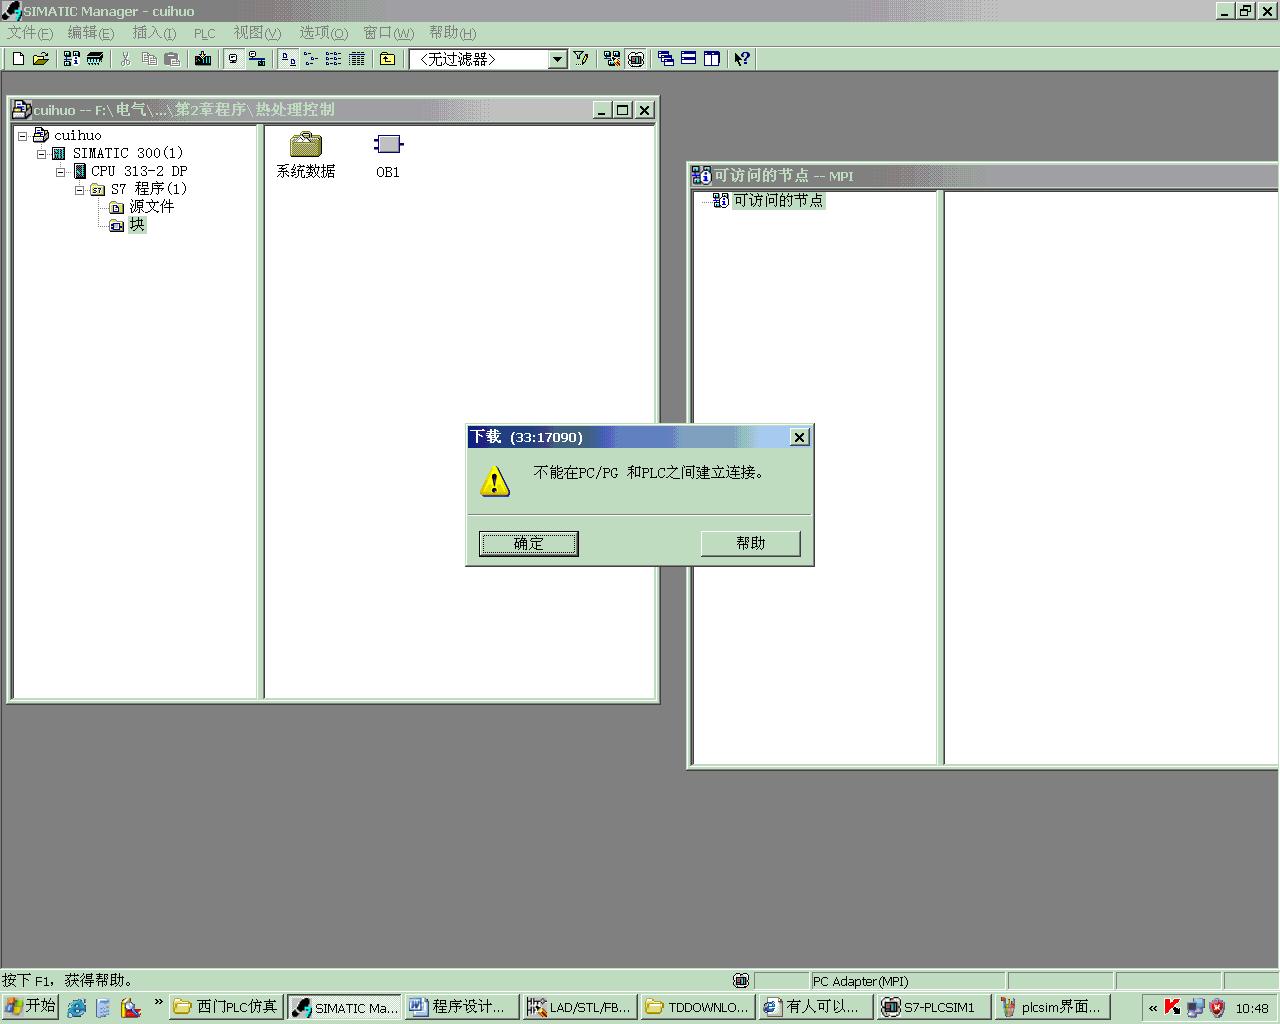
Task: Click the Accessible Nodes toolbar icon
Action: click(72, 59)
